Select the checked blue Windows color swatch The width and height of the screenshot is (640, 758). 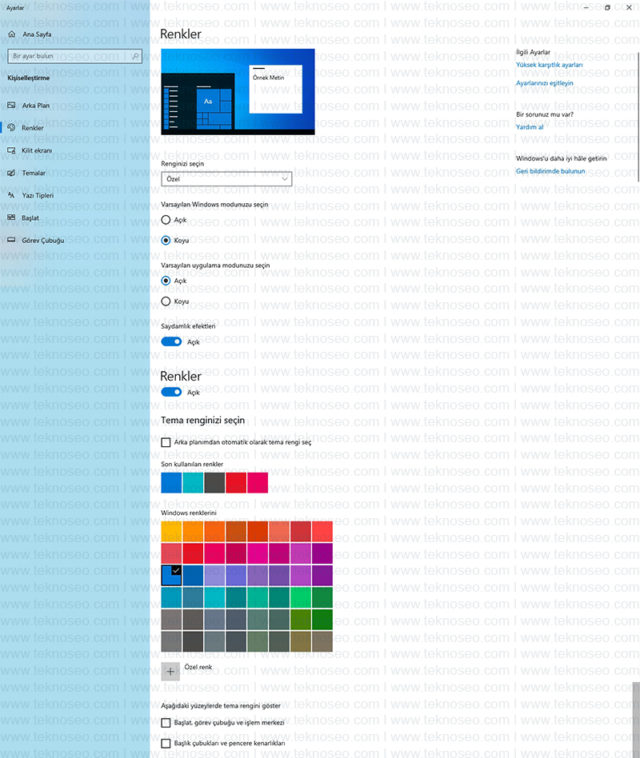click(x=171, y=575)
